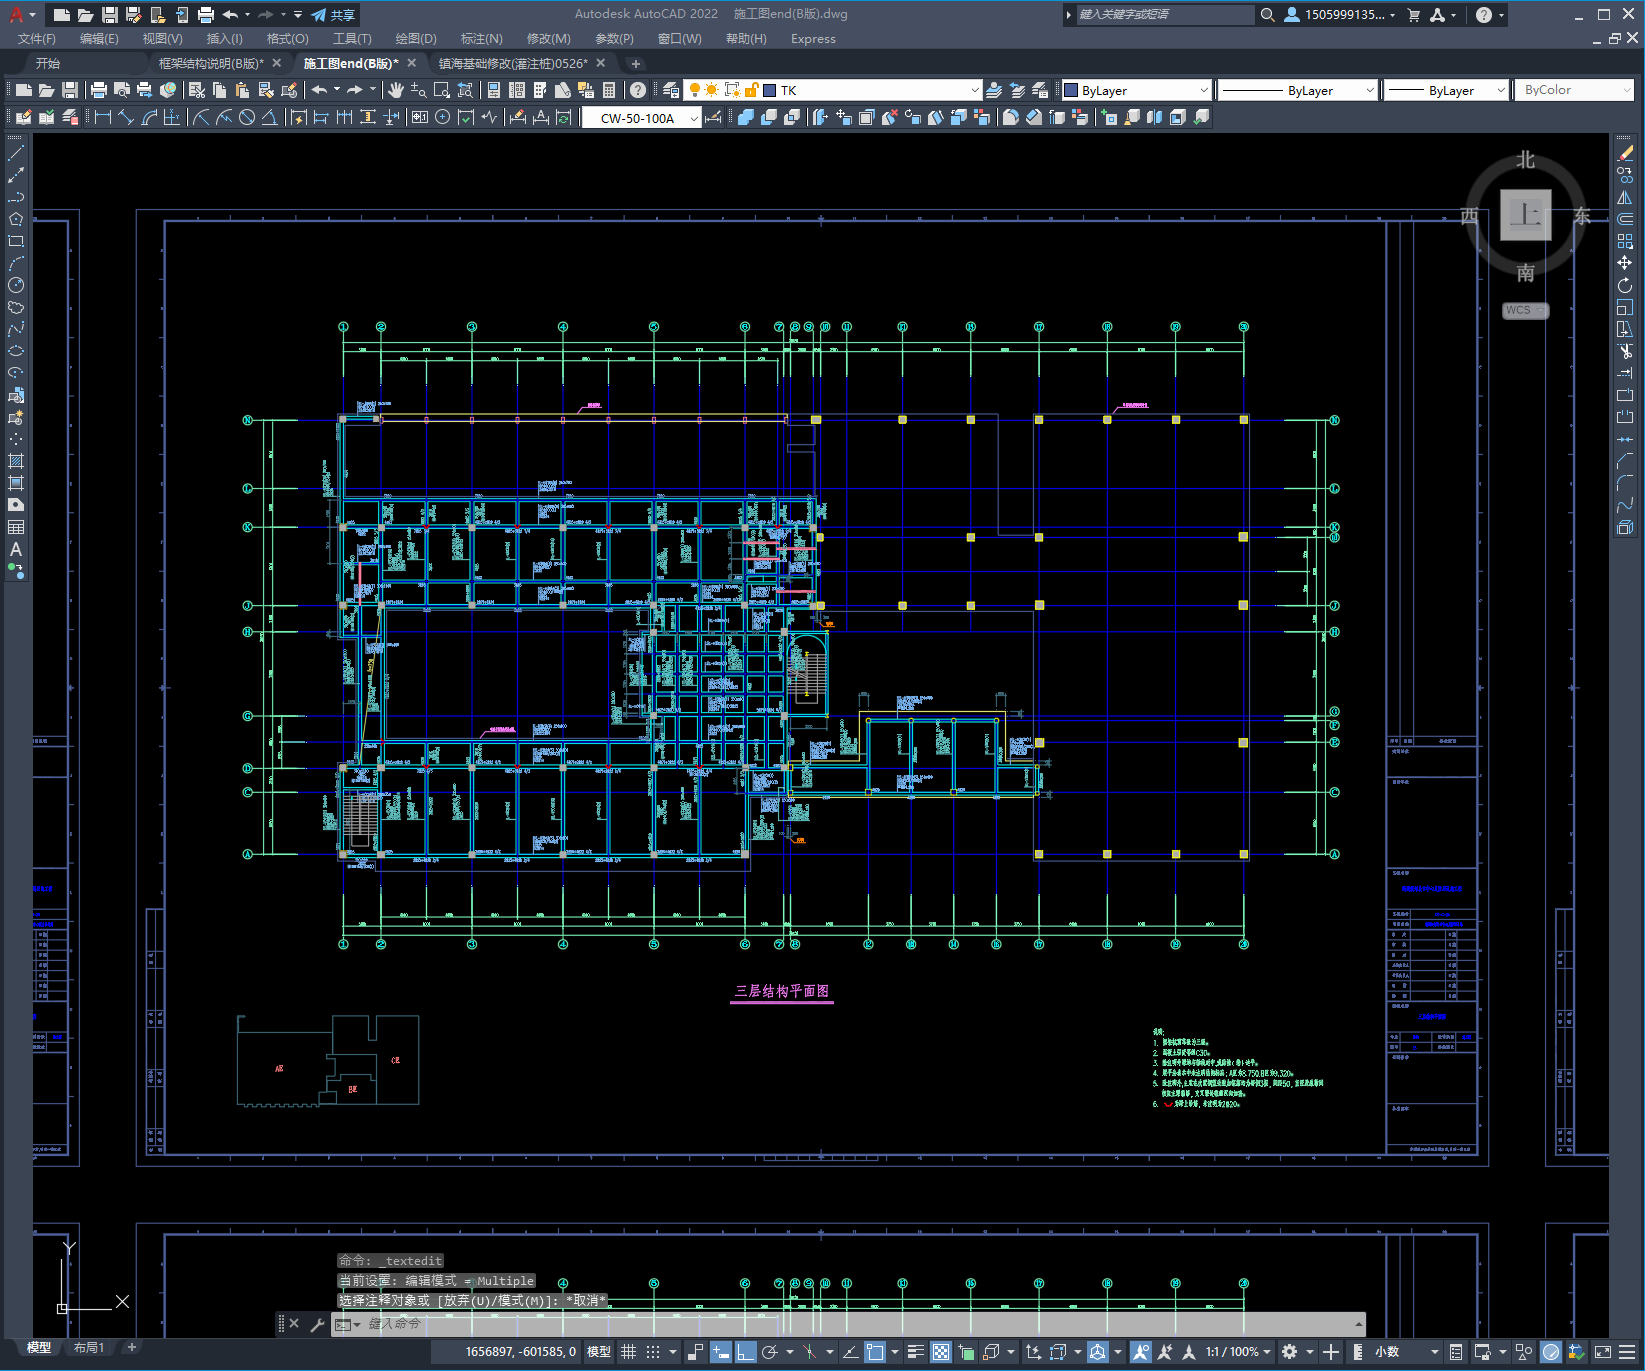Click the Angular dimension tool
1645x1371 pixels.
click(269, 117)
